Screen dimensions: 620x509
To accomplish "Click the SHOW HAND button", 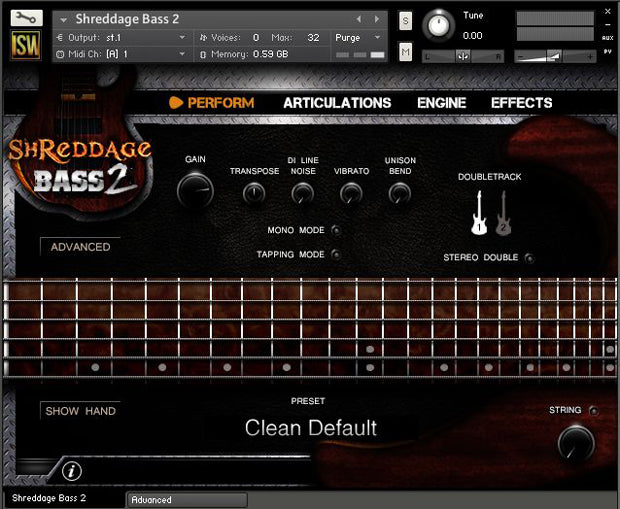I will click(80, 411).
